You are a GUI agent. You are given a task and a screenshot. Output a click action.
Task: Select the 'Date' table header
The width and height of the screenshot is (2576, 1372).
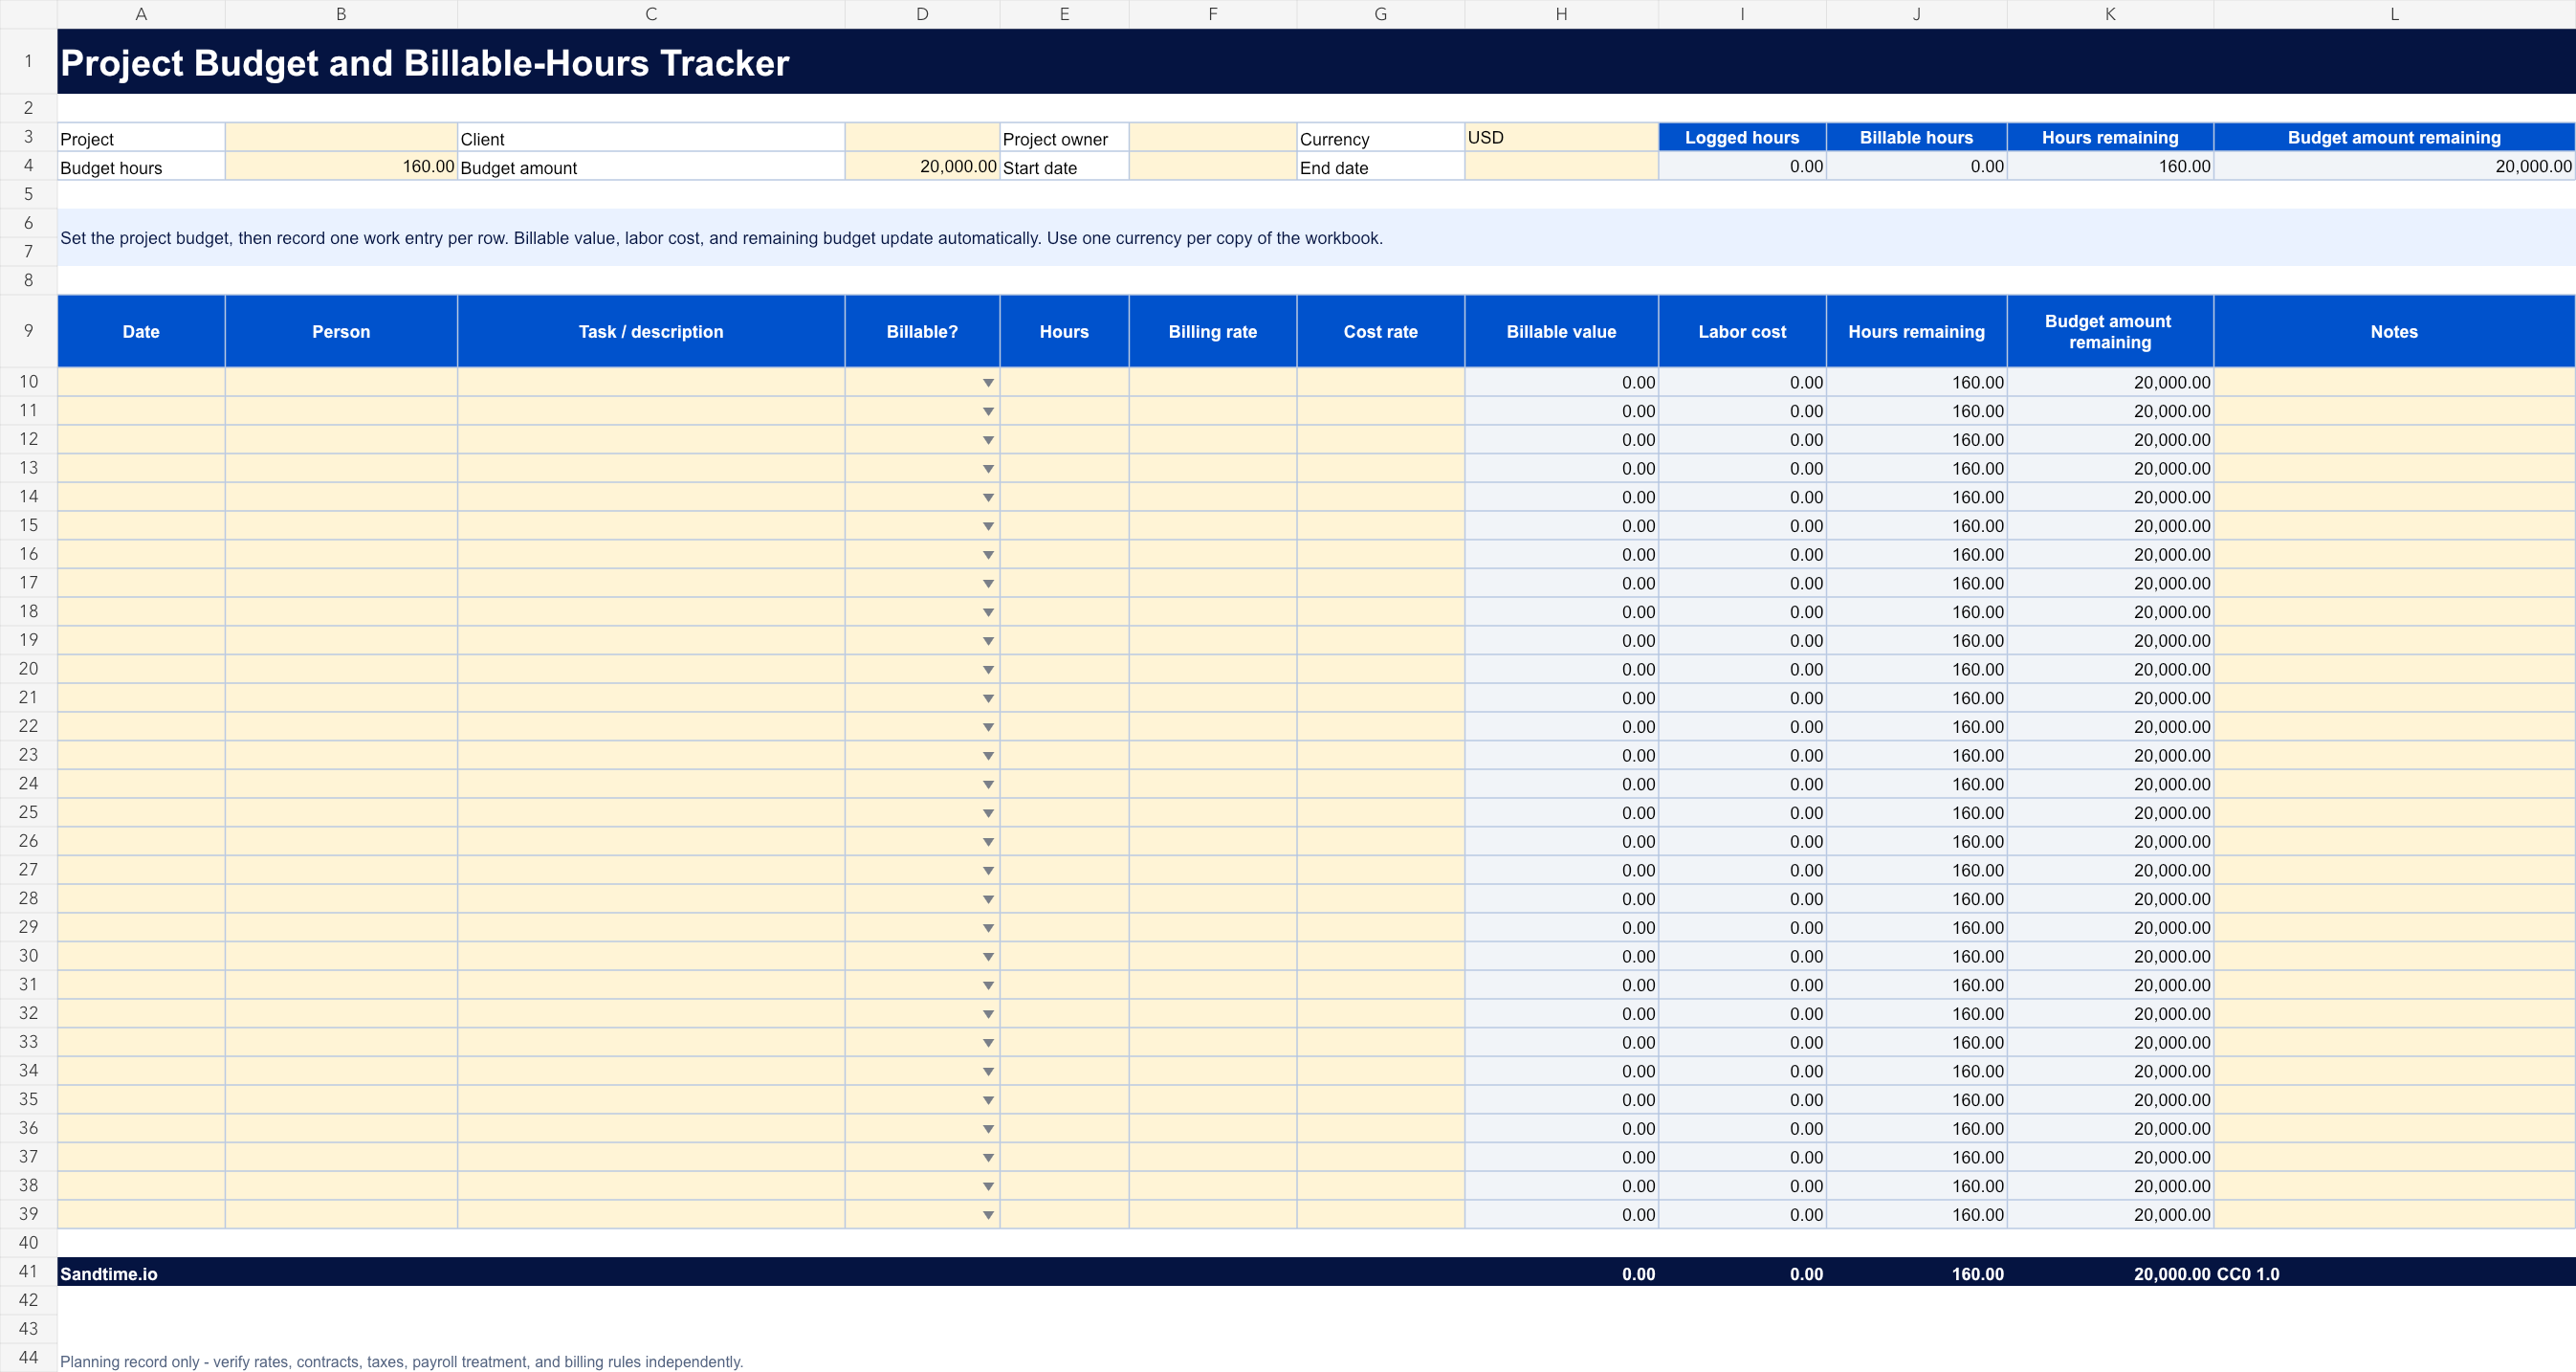click(141, 331)
